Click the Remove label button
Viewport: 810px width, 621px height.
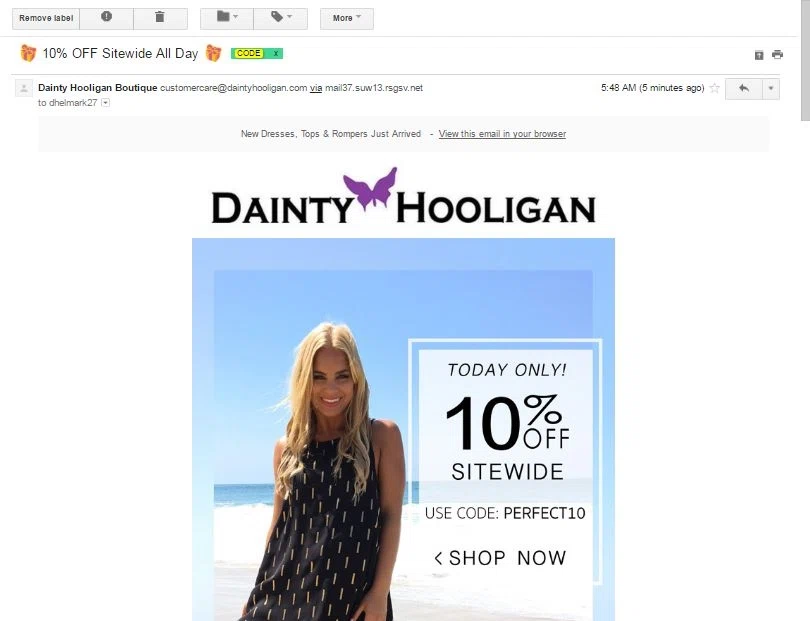pyautogui.click(x=46, y=18)
